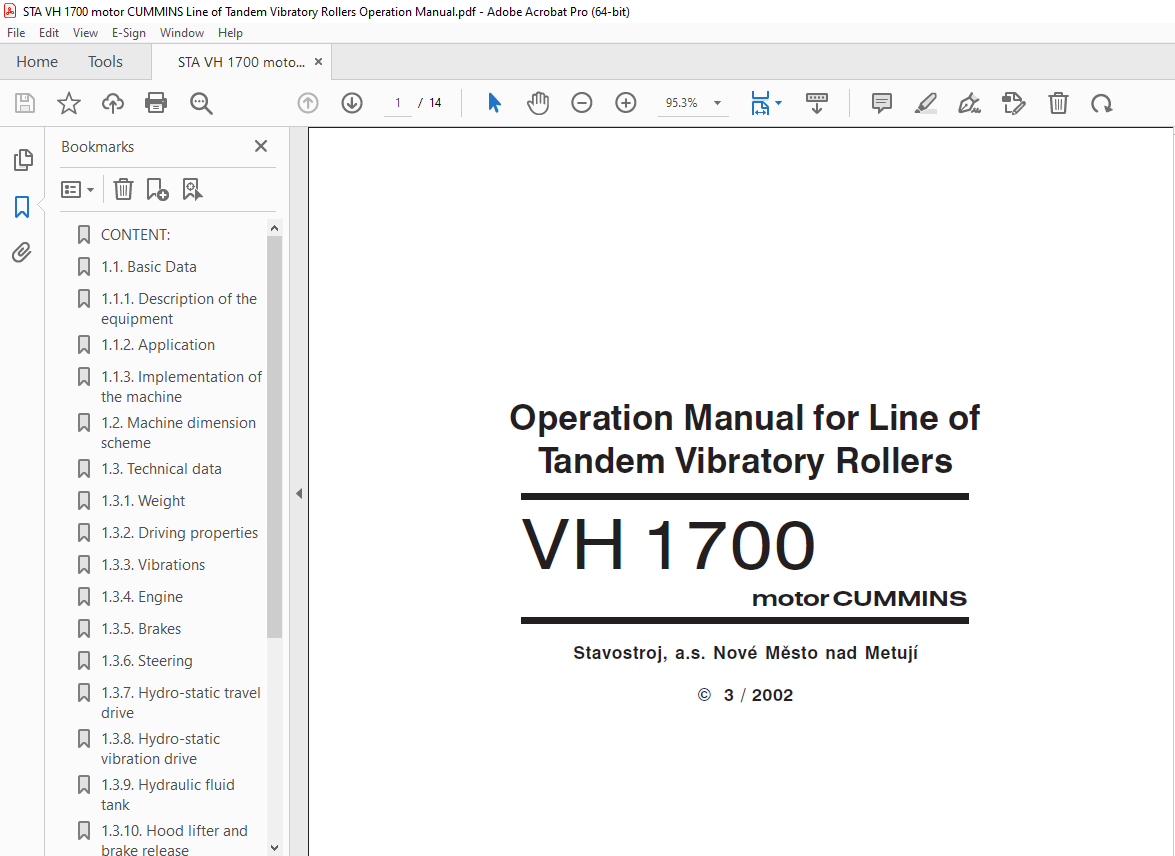
Task: Select the Hand pan tool
Action: 538,103
